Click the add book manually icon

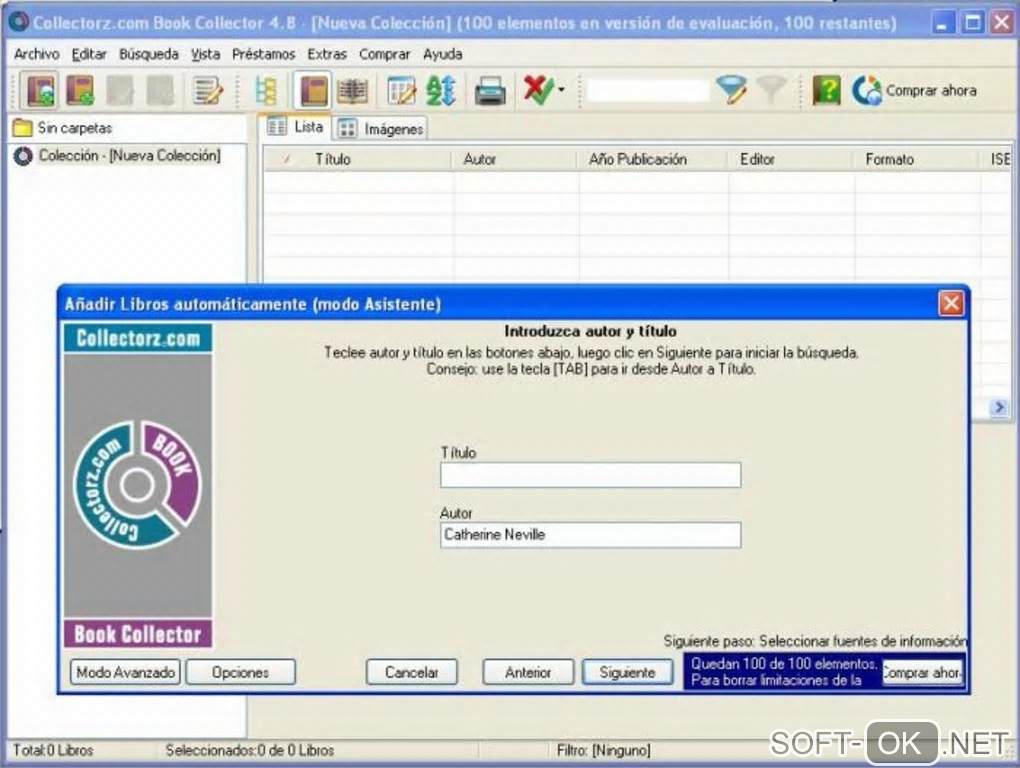coord(80,90)
